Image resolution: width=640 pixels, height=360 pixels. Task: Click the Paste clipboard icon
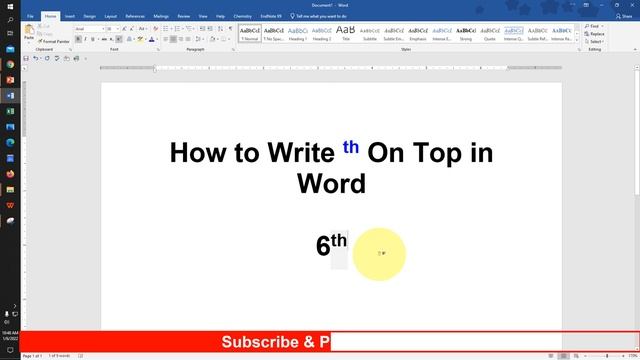coord(29,30)
